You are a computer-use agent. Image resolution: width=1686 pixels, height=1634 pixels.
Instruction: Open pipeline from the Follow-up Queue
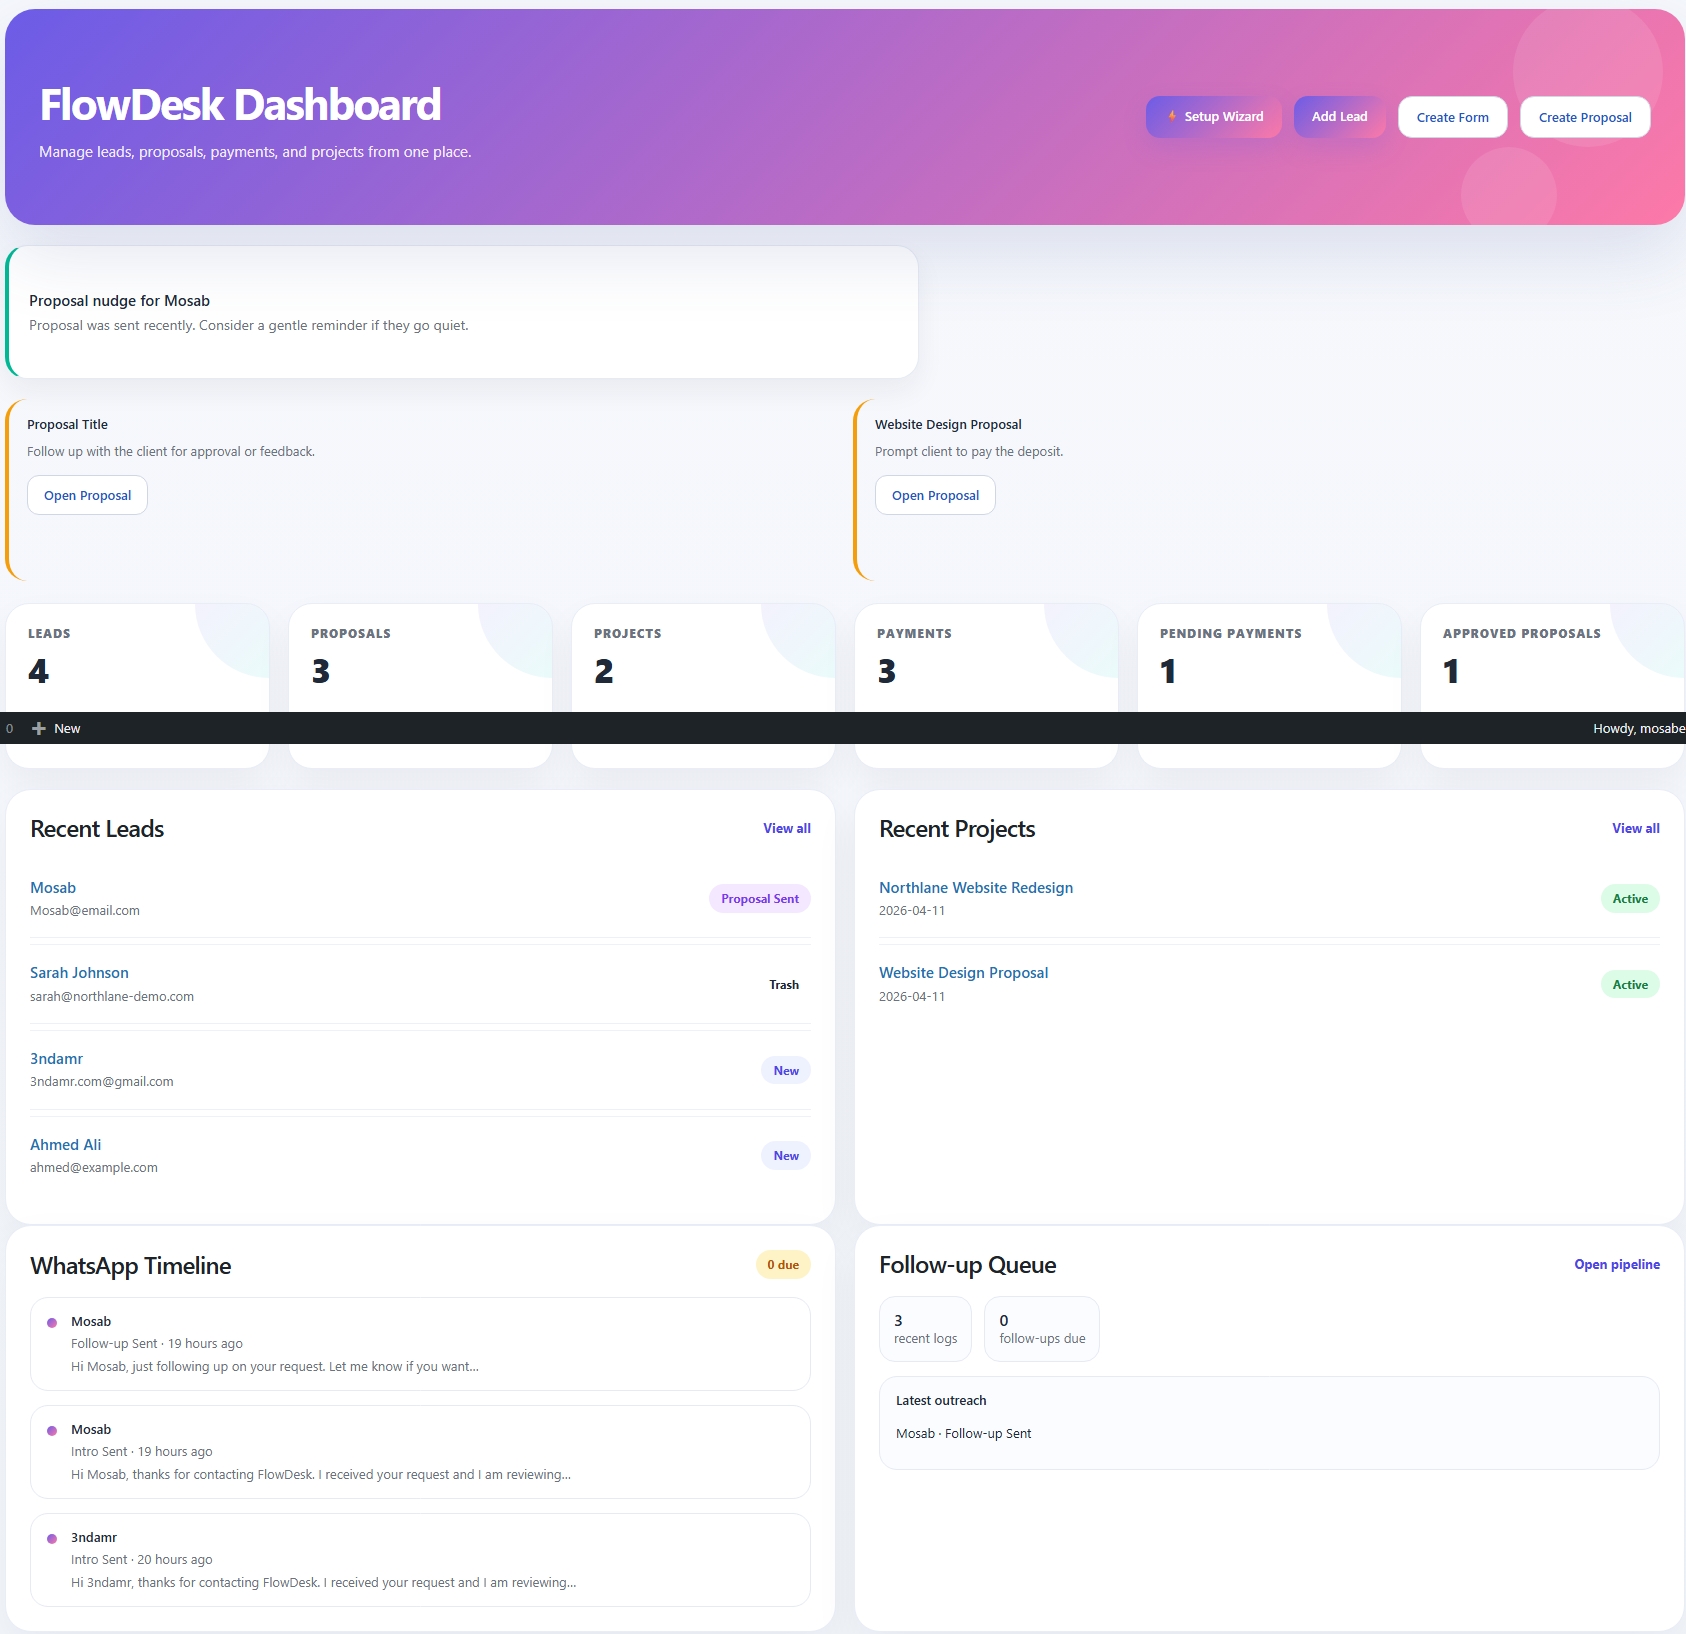point(1615,1264)
